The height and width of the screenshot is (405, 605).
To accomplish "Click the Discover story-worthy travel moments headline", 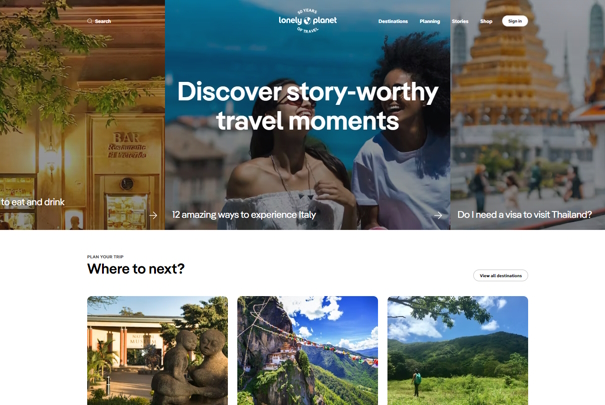I will point(308,106).
